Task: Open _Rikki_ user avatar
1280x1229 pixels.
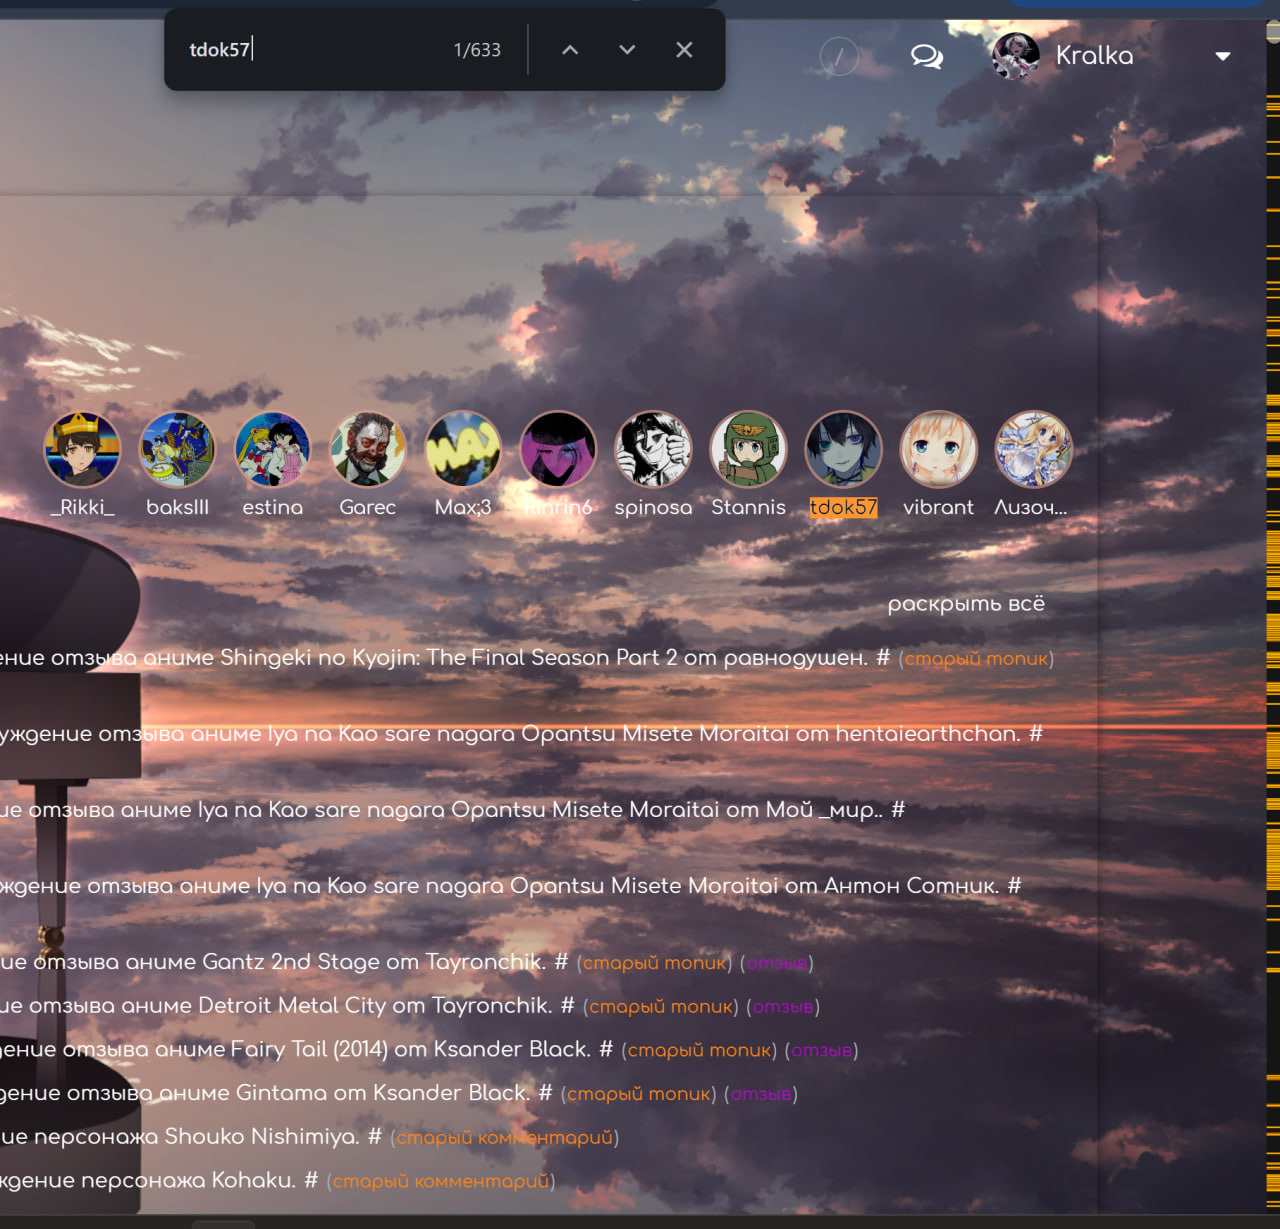Action: (82, 449)
